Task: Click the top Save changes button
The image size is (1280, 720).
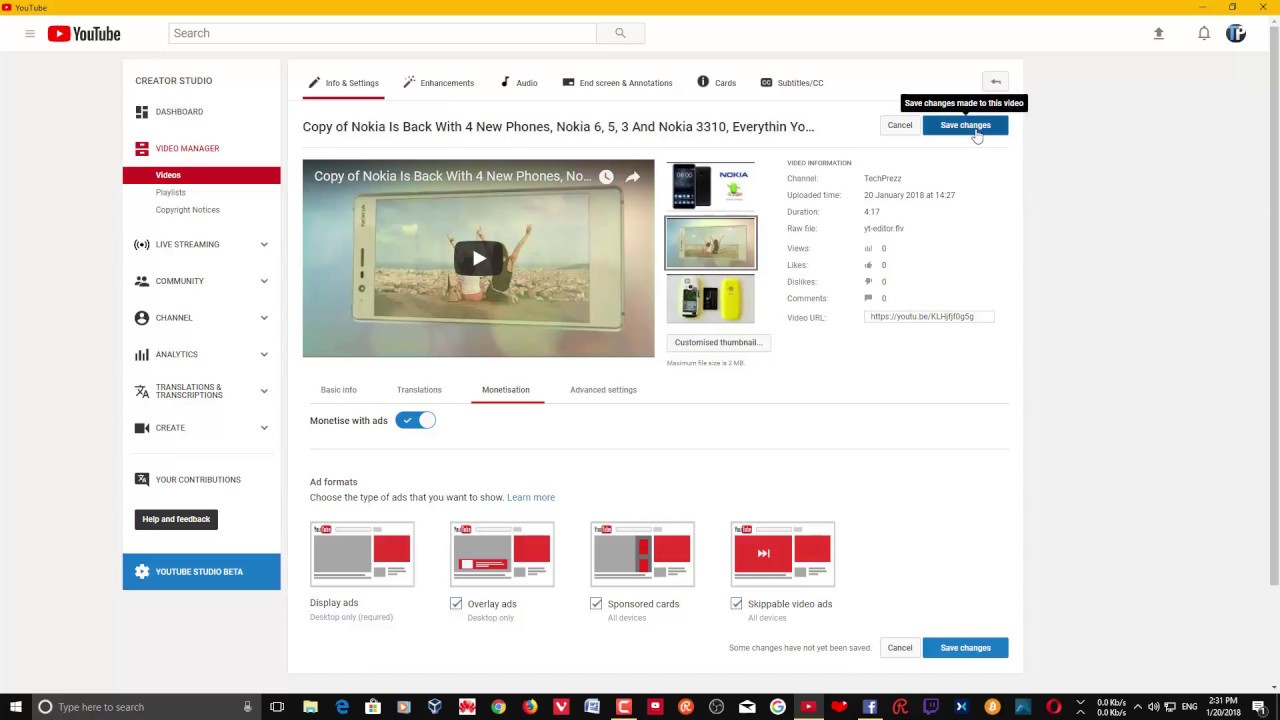Action: coord(965,125)
